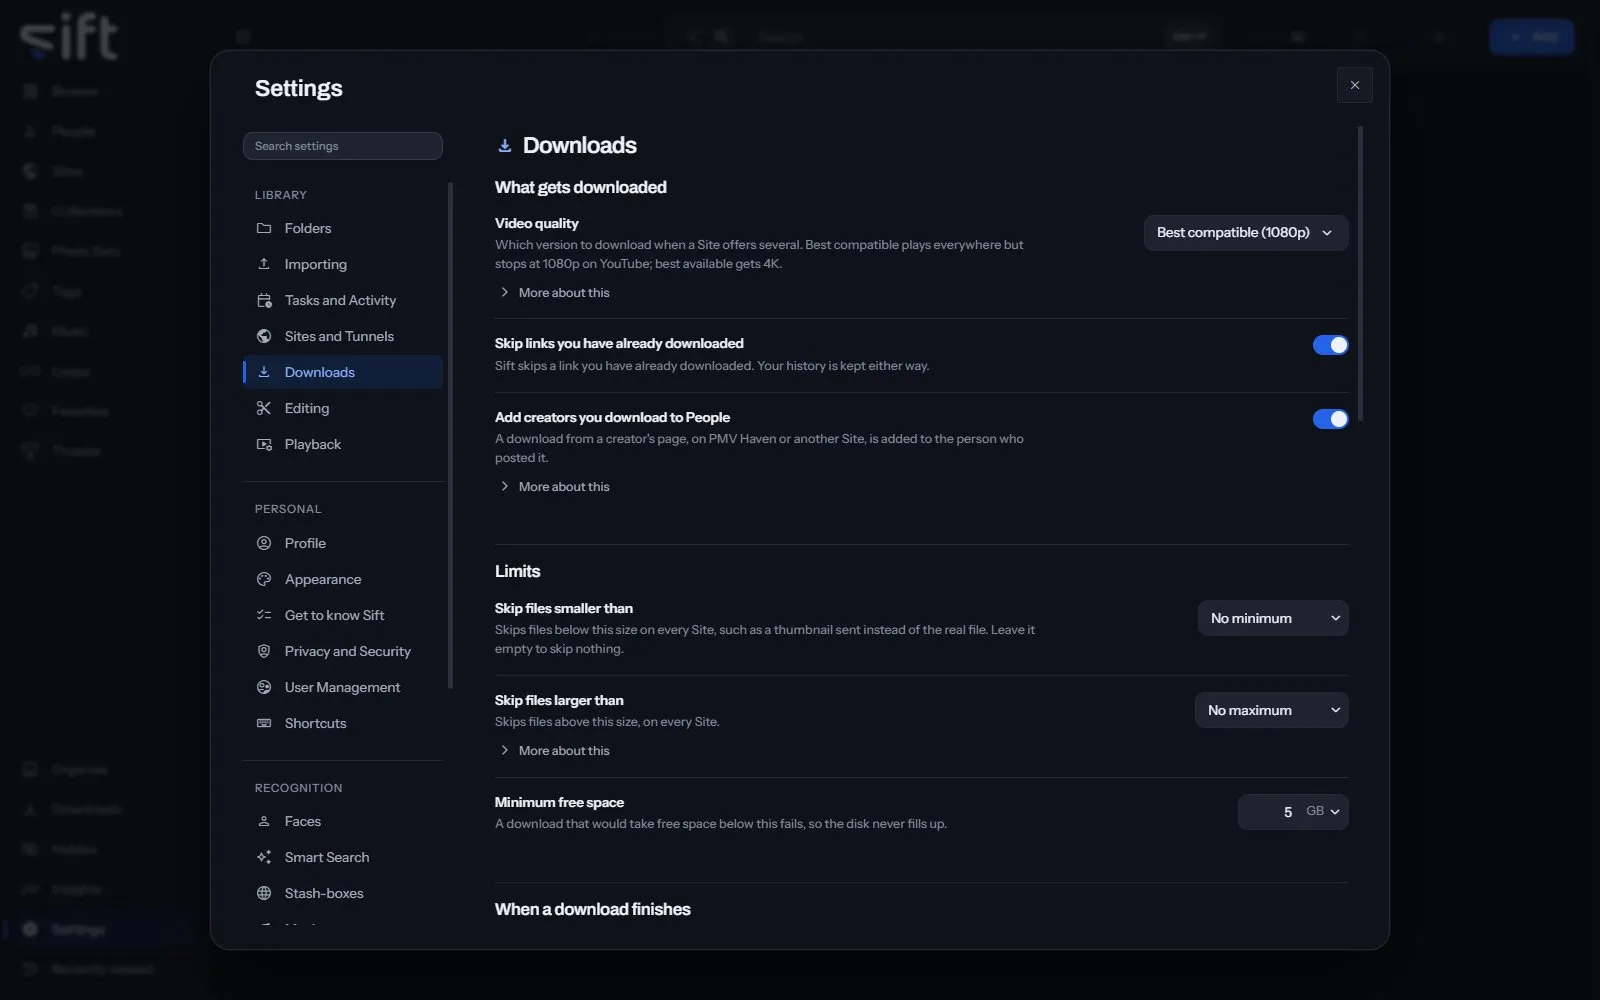Expand More about this under Video quality
This screenshot has width=1600, height=1000.
pos(555,293)
